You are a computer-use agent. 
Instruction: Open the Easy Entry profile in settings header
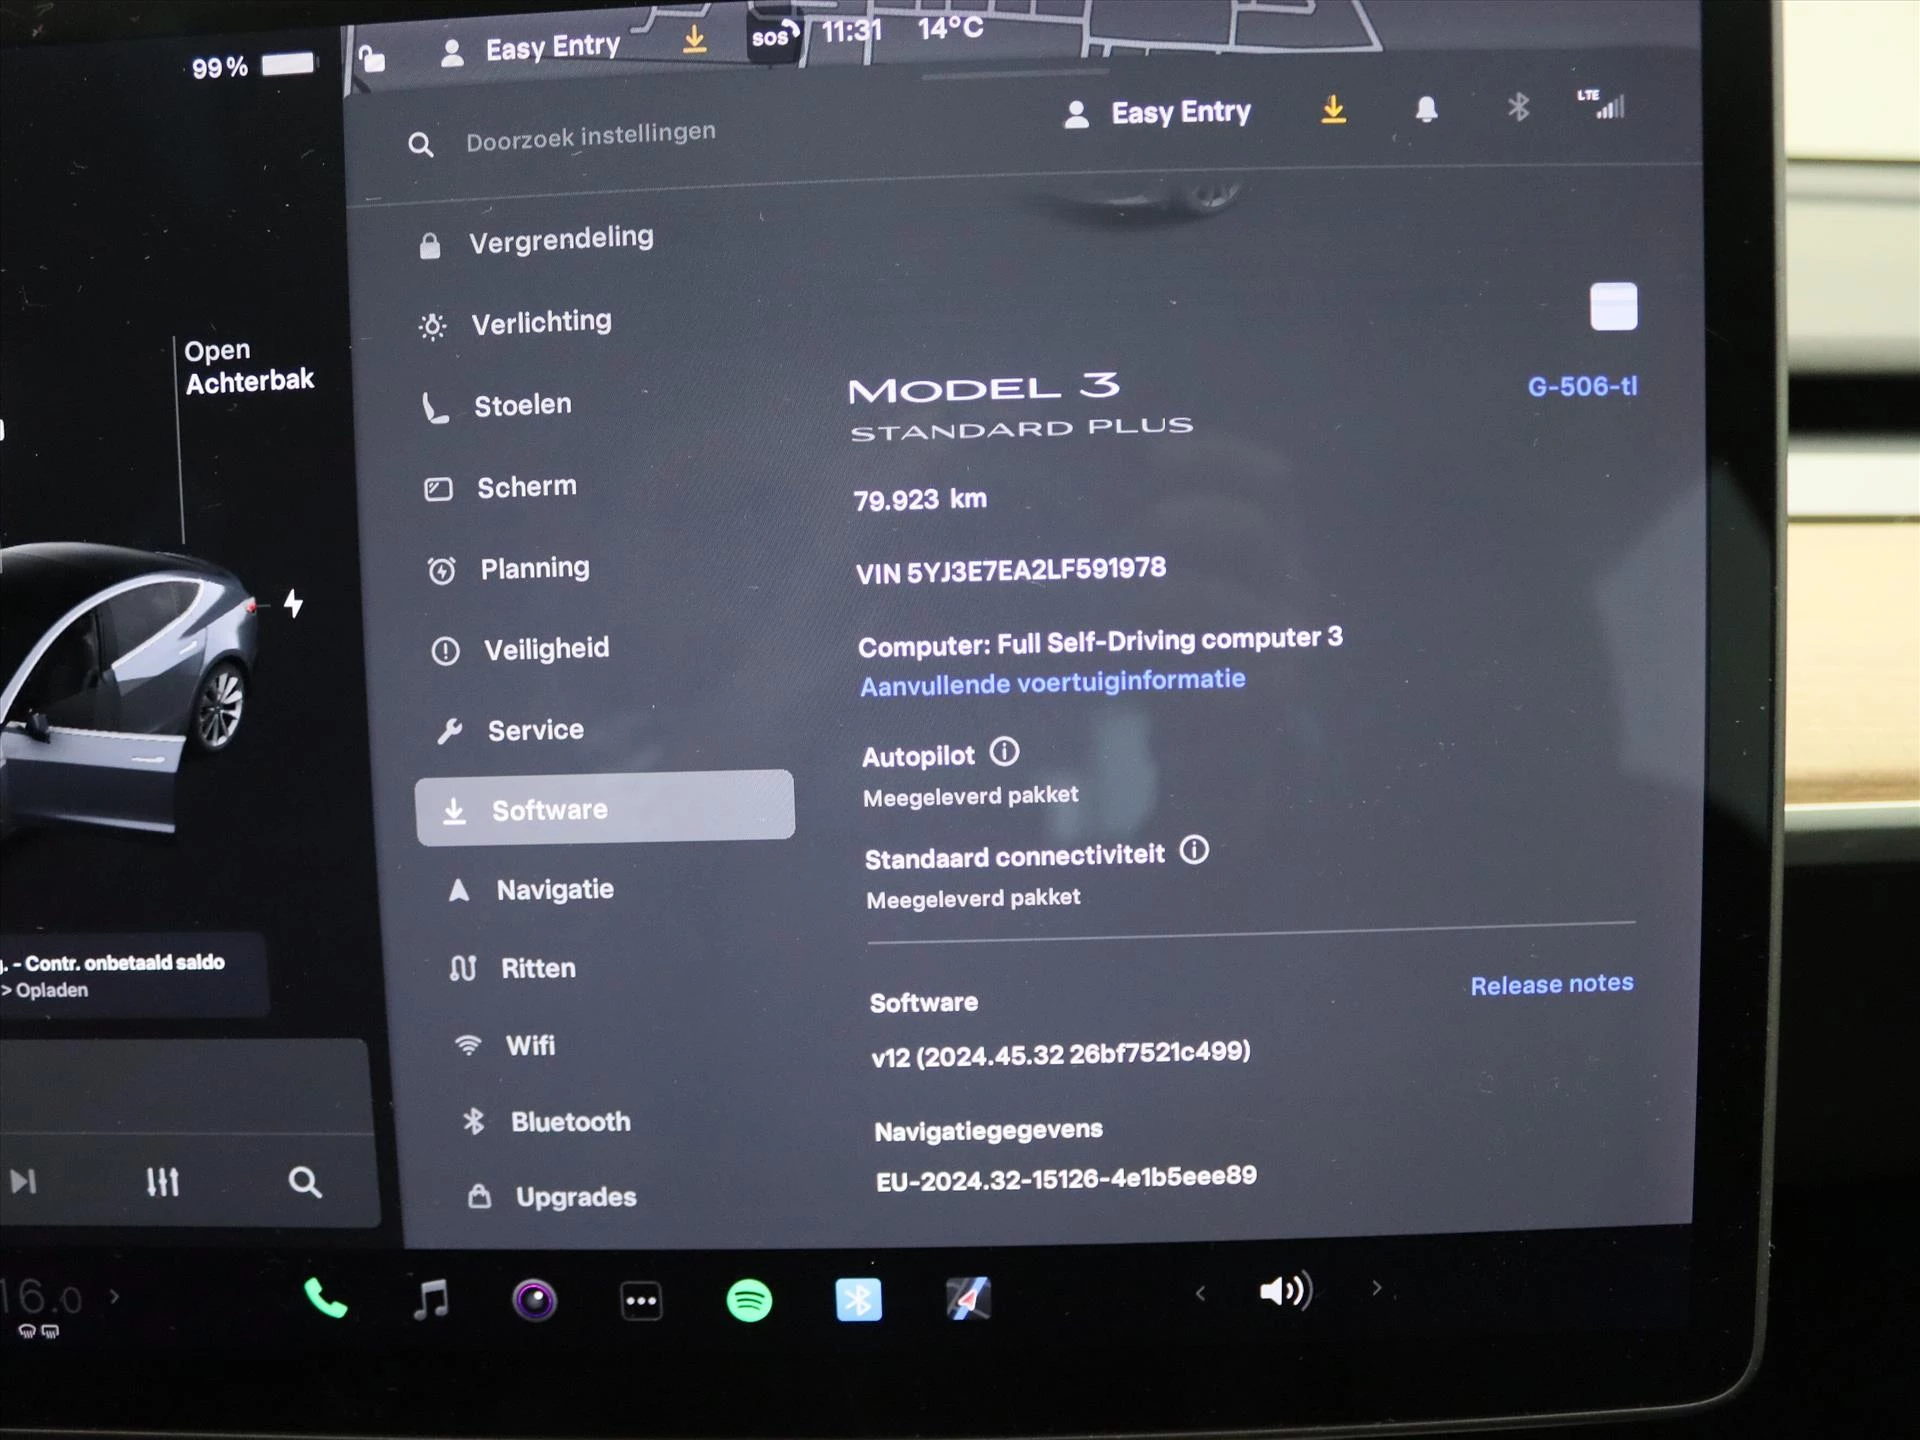[1159, 113]
